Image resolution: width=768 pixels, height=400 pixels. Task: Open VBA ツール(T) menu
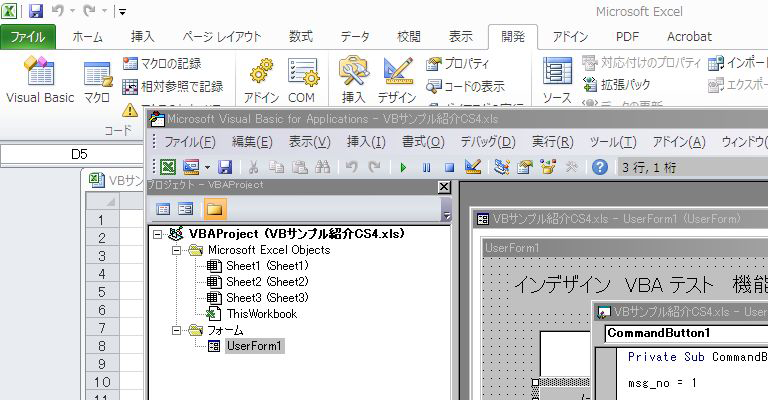coord(613,142)
